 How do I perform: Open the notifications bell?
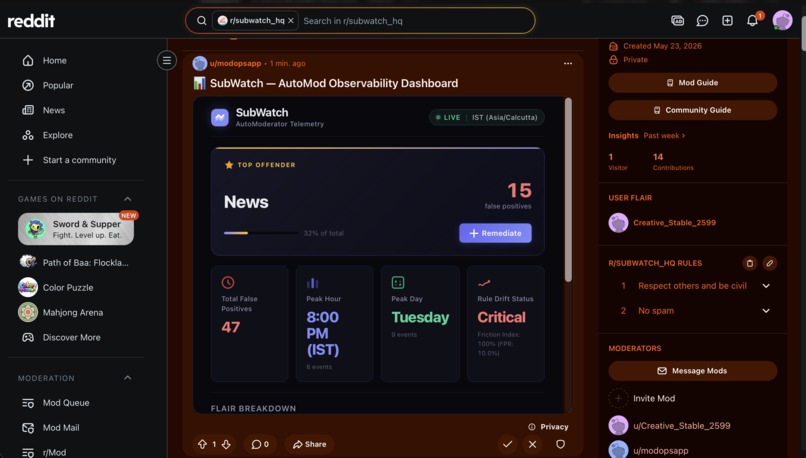(x=752, y=21)
